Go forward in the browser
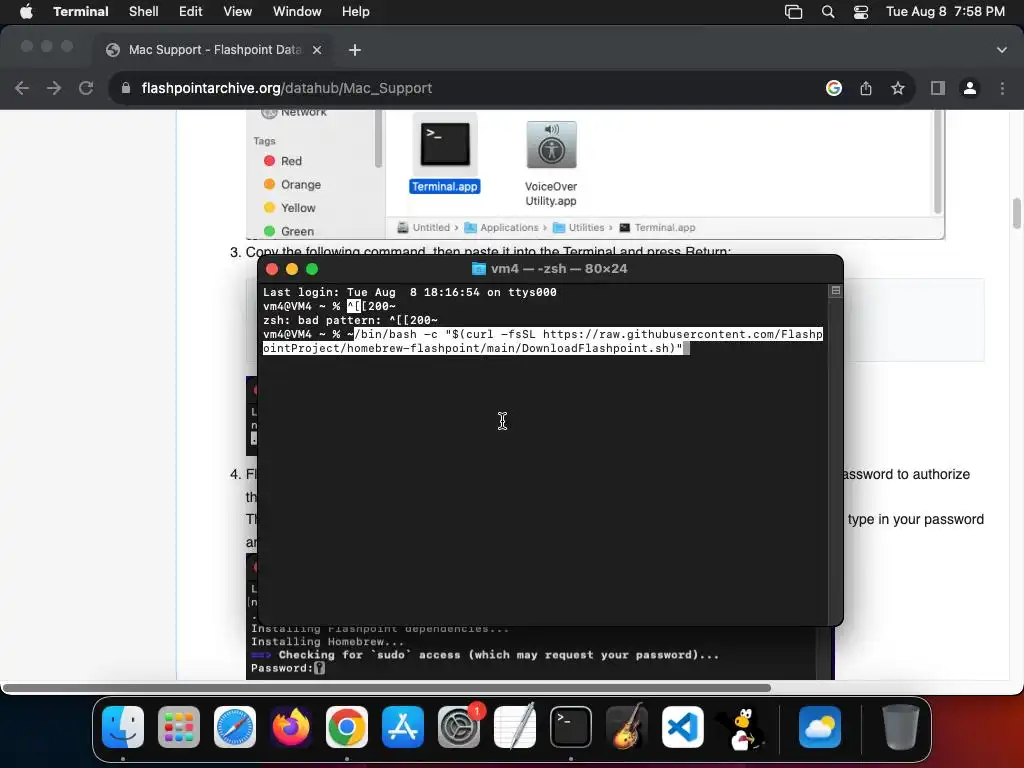The width and height of the screenshot is (1024, 768). pos(54,88)
